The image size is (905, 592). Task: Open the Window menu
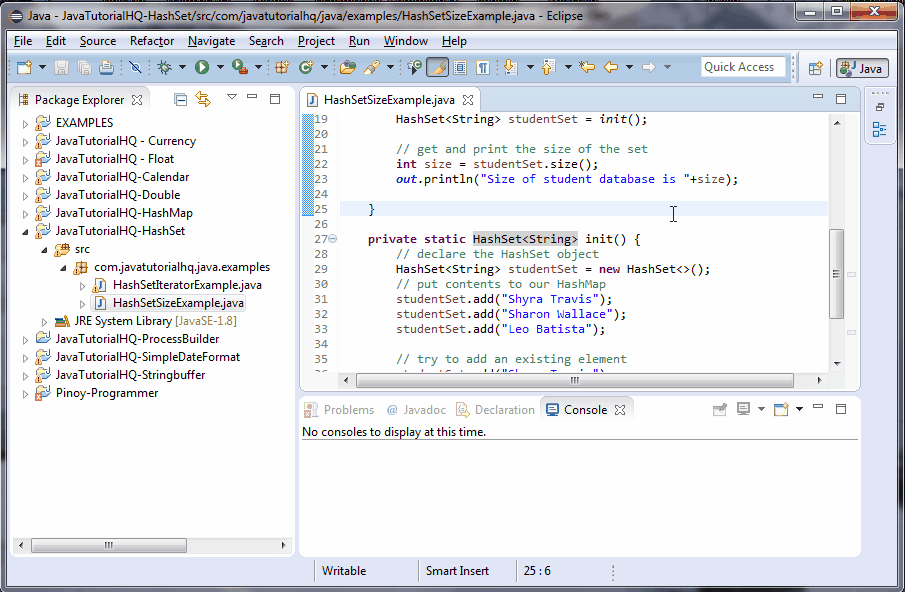click(x=406, y=41)
